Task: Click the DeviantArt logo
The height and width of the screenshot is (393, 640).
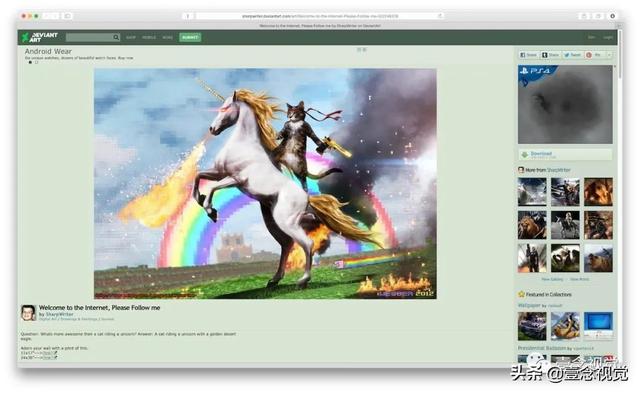Action: point(40,37)
